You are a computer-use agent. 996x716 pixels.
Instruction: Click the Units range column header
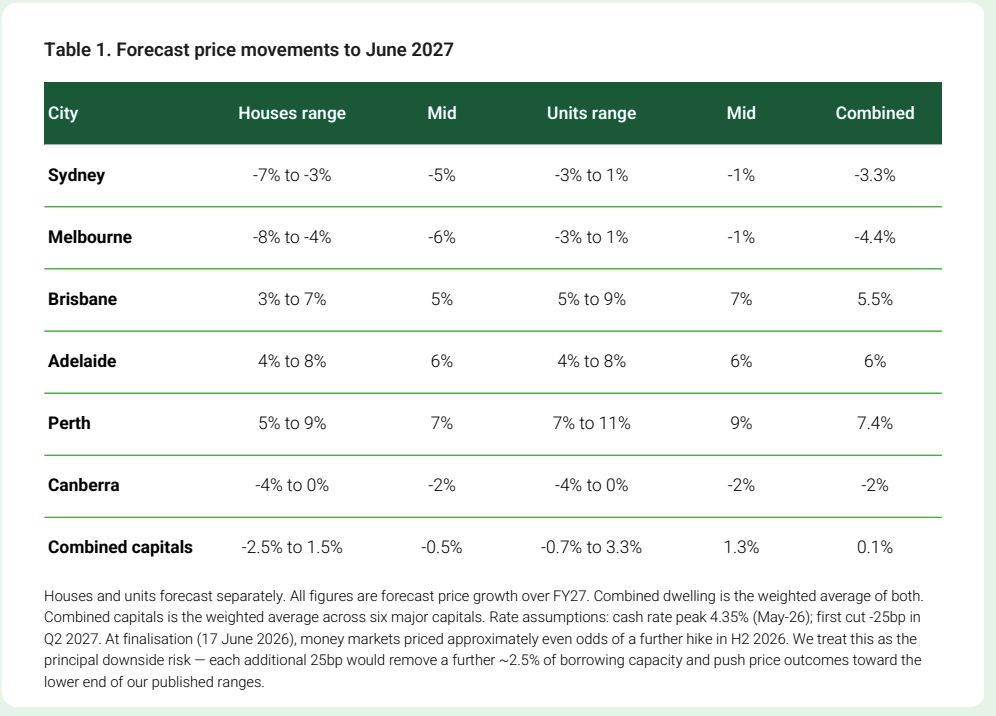(x=591, y=113)
